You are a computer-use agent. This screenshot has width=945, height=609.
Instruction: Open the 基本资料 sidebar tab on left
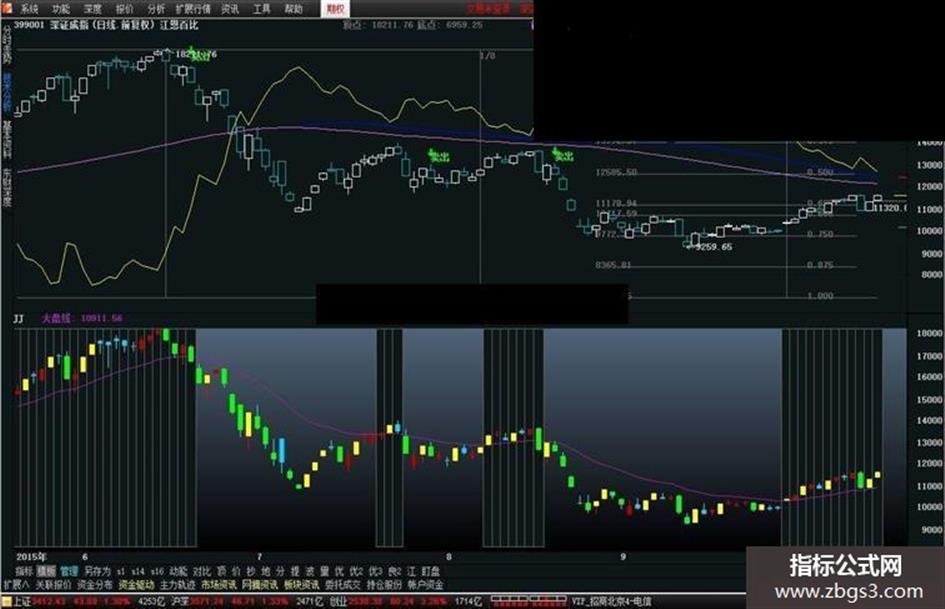(7, 139)
